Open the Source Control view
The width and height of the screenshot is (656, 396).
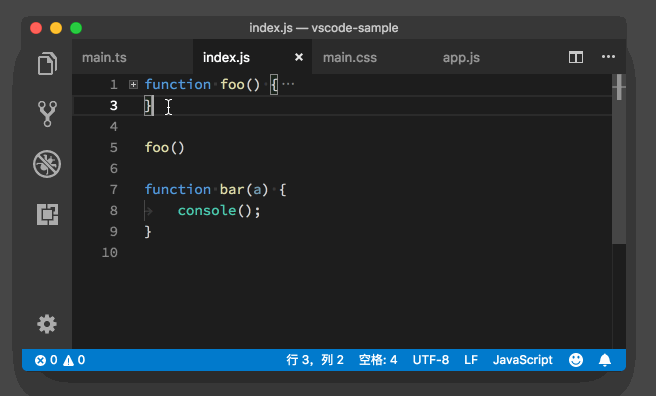point(47,113)
